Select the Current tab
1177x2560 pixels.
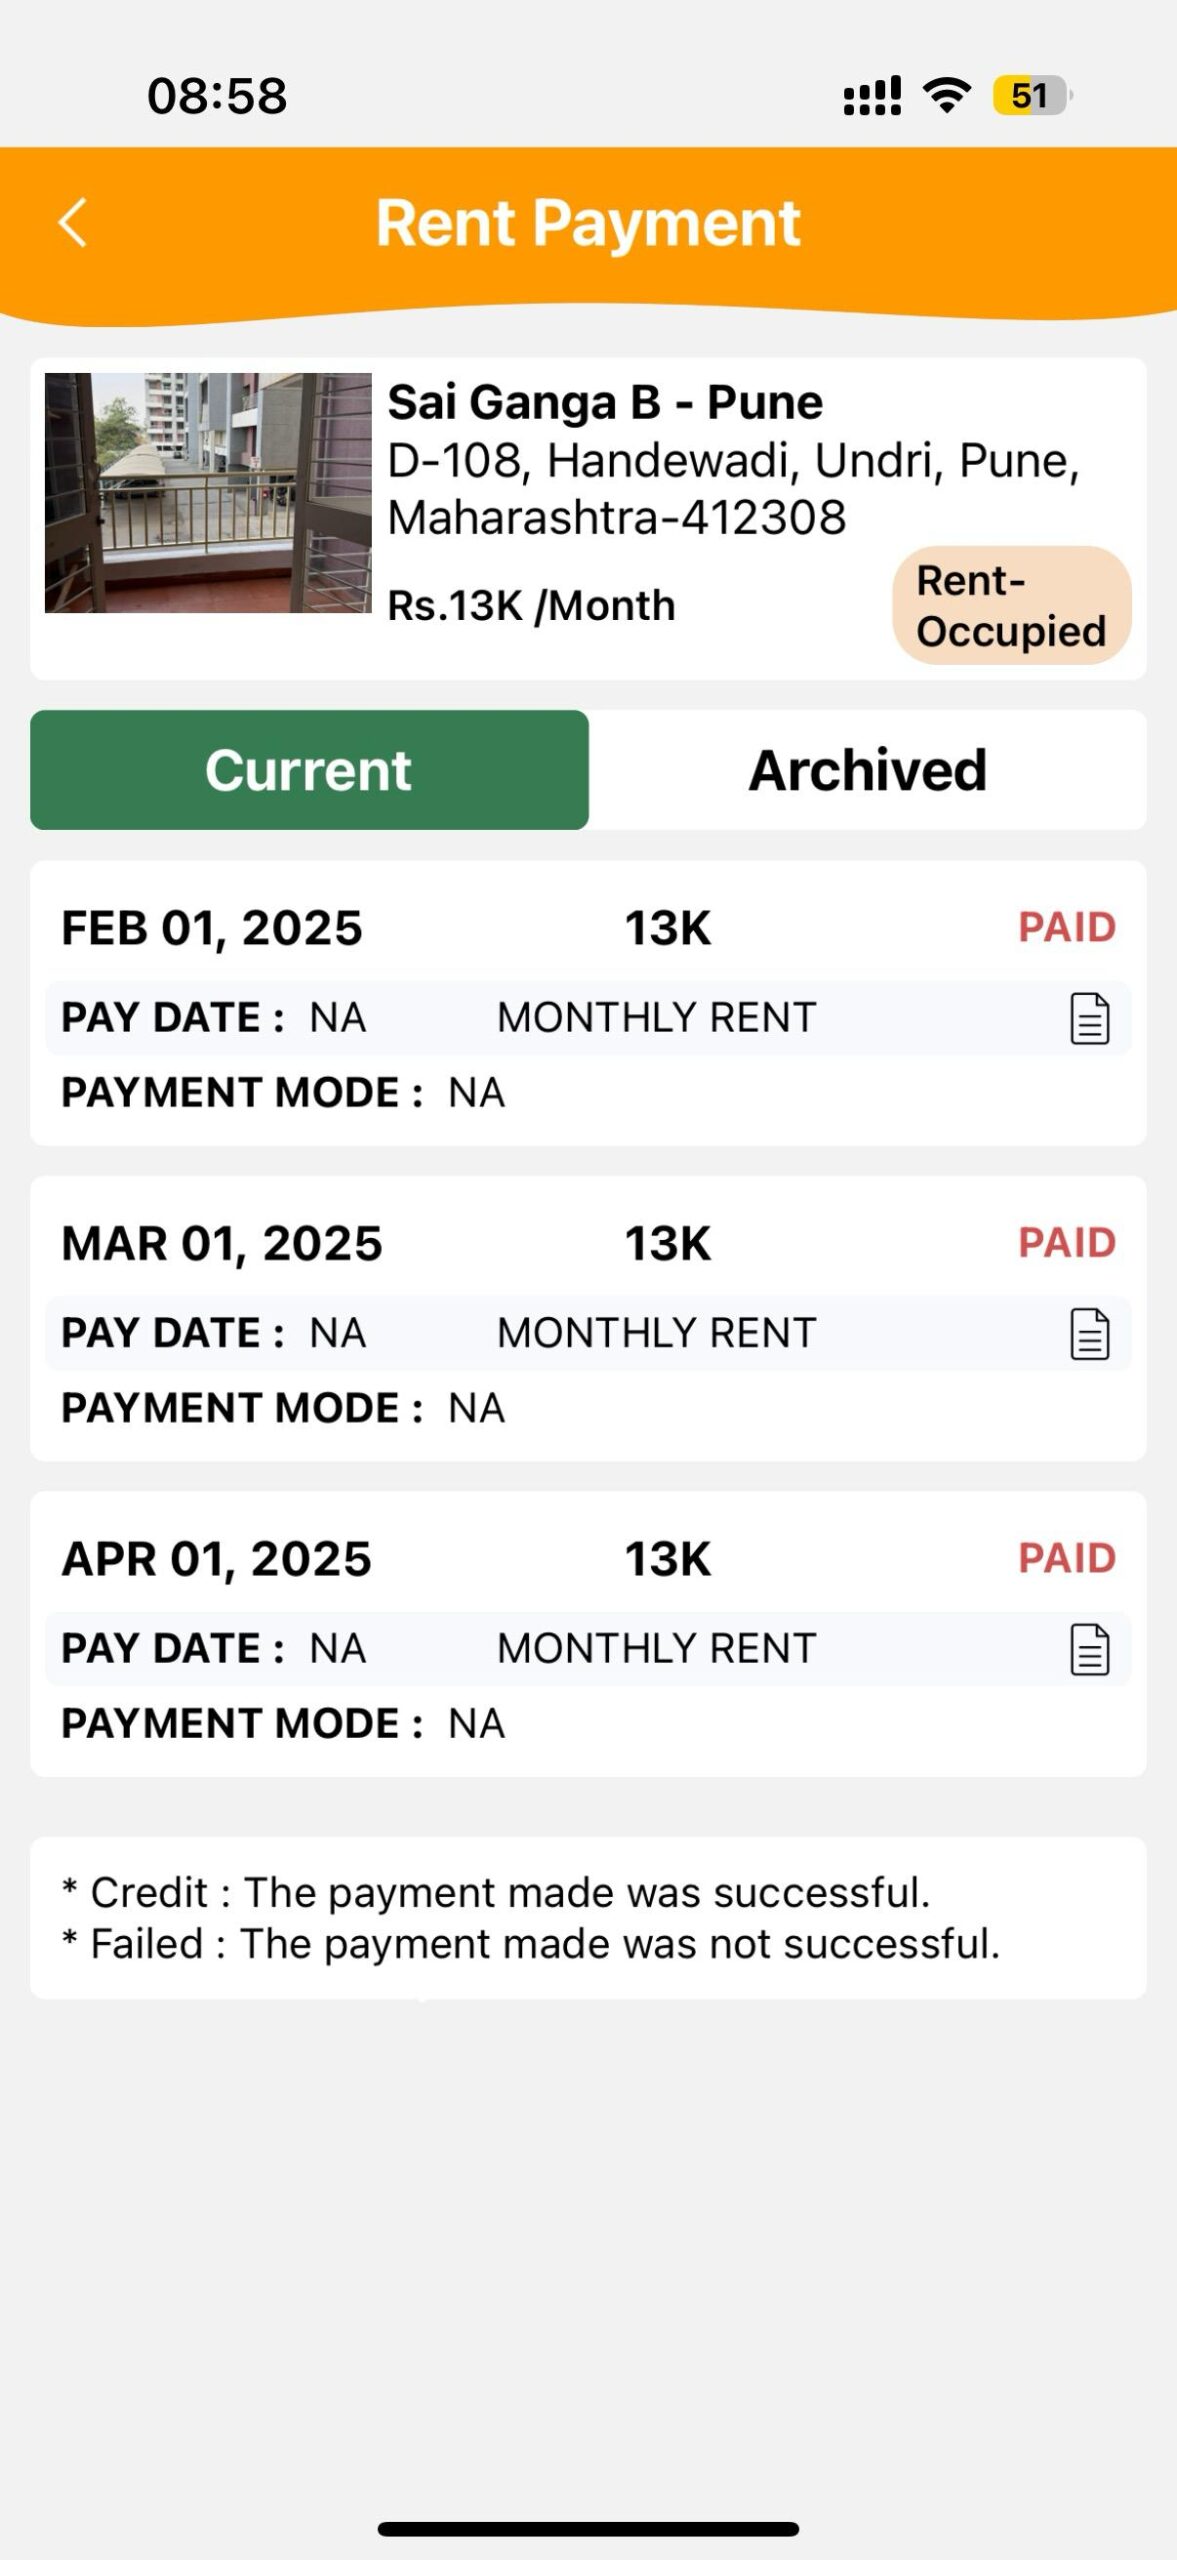[x=309, y=770]
